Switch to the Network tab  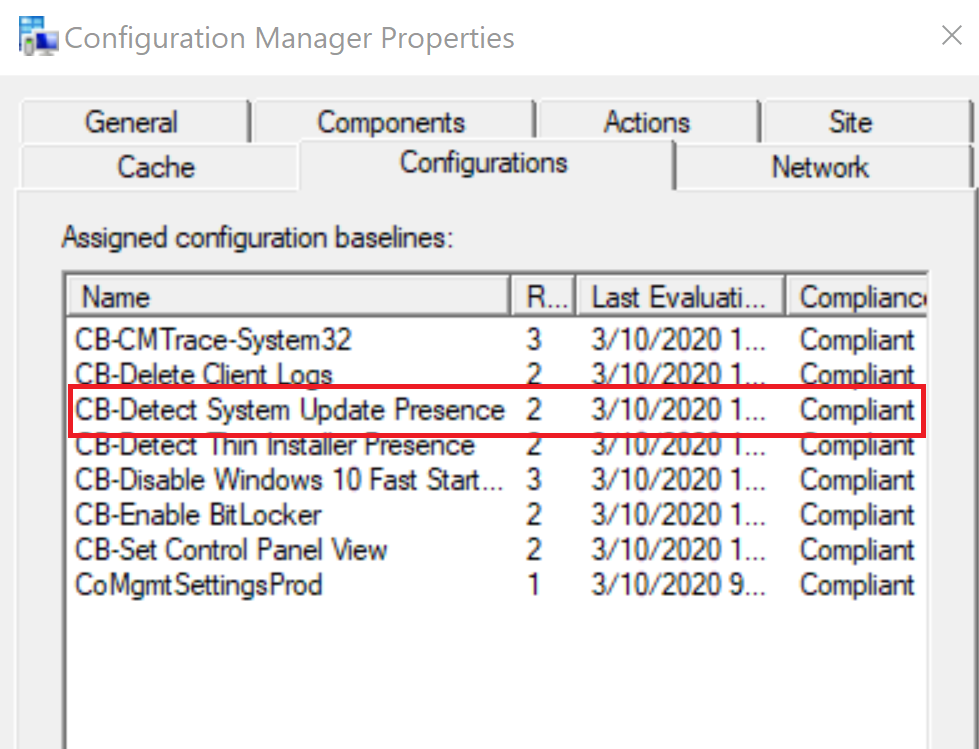(x=820, y=166)
